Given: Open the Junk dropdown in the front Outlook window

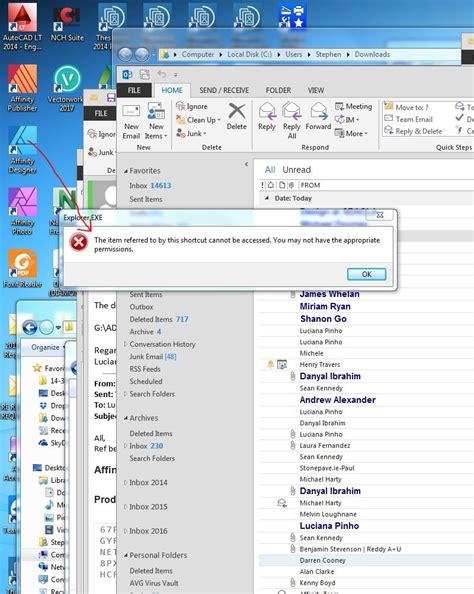Looking at the screenshot, I should tap(191, 133).
